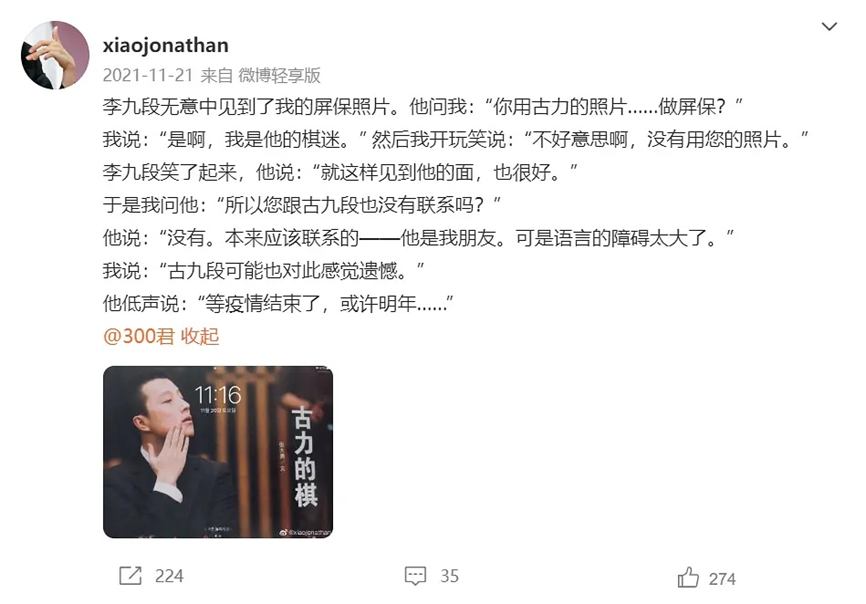Click the 2021-11-21 post timestamp

point(148,75)
